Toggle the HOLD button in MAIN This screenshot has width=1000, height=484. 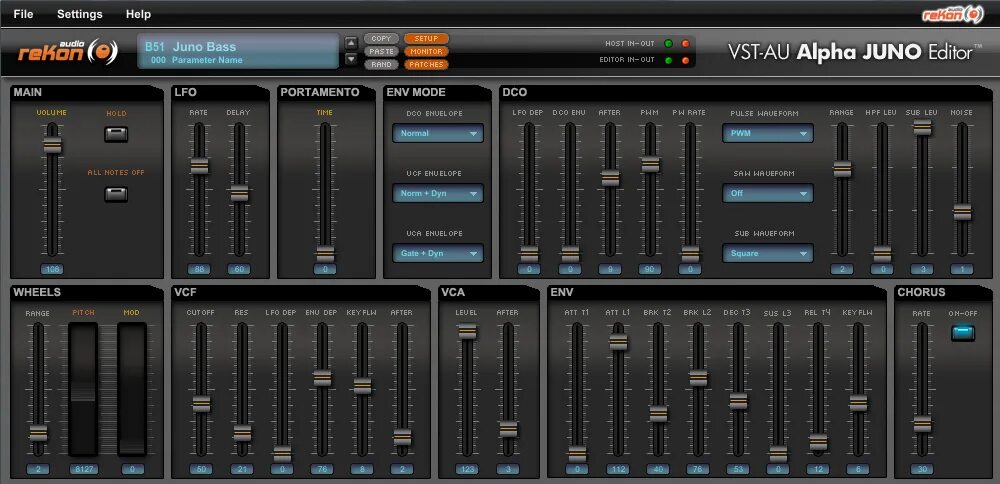click(x=116, y=135)
